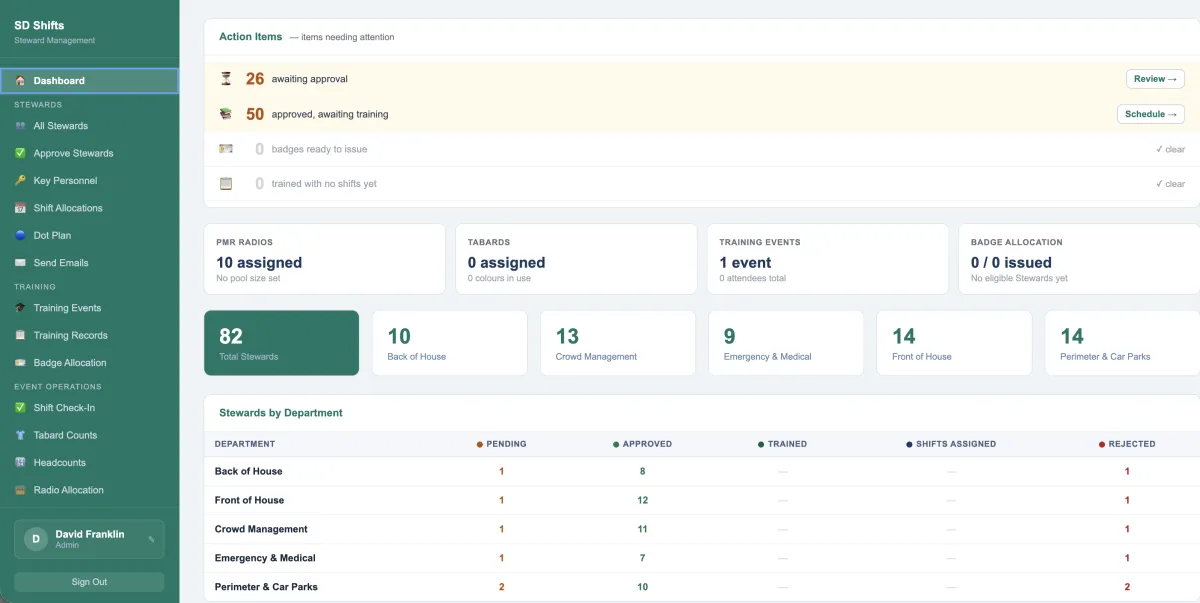Navigate to Badge Allocation
The height and width of the screenshot is (603, 1200).
pyautogui.click(x=90, y=363)
